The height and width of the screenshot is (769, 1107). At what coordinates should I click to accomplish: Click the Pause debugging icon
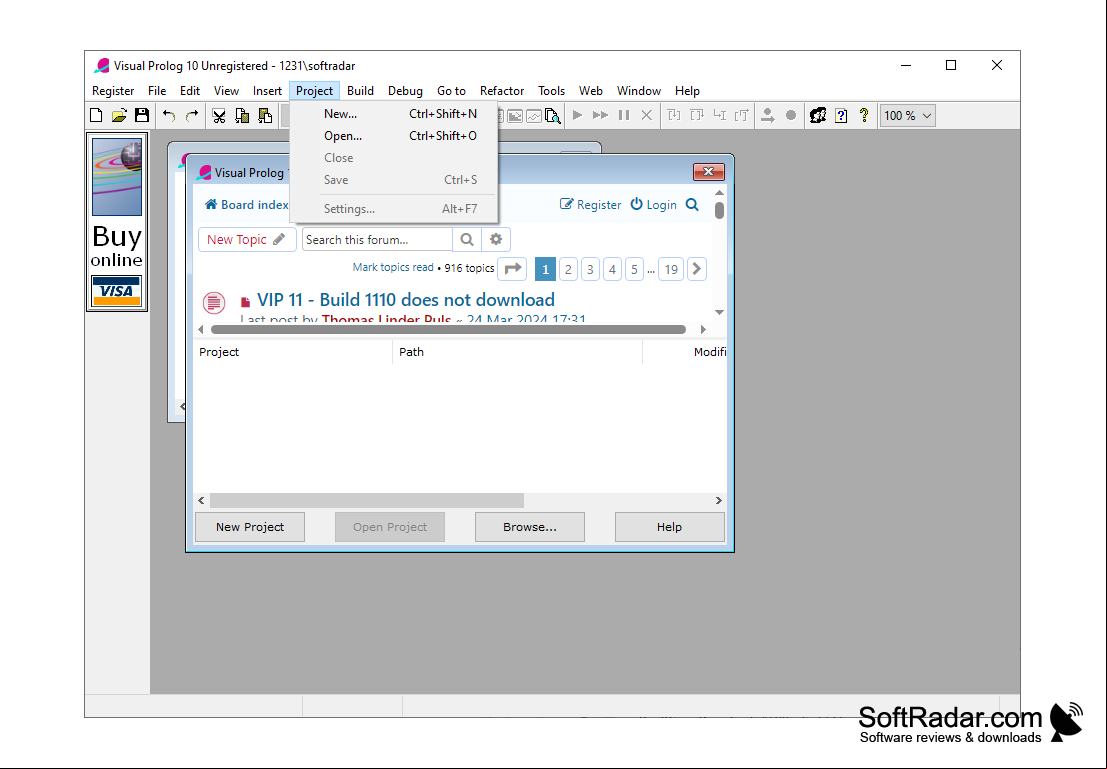(x=624, y=115)
